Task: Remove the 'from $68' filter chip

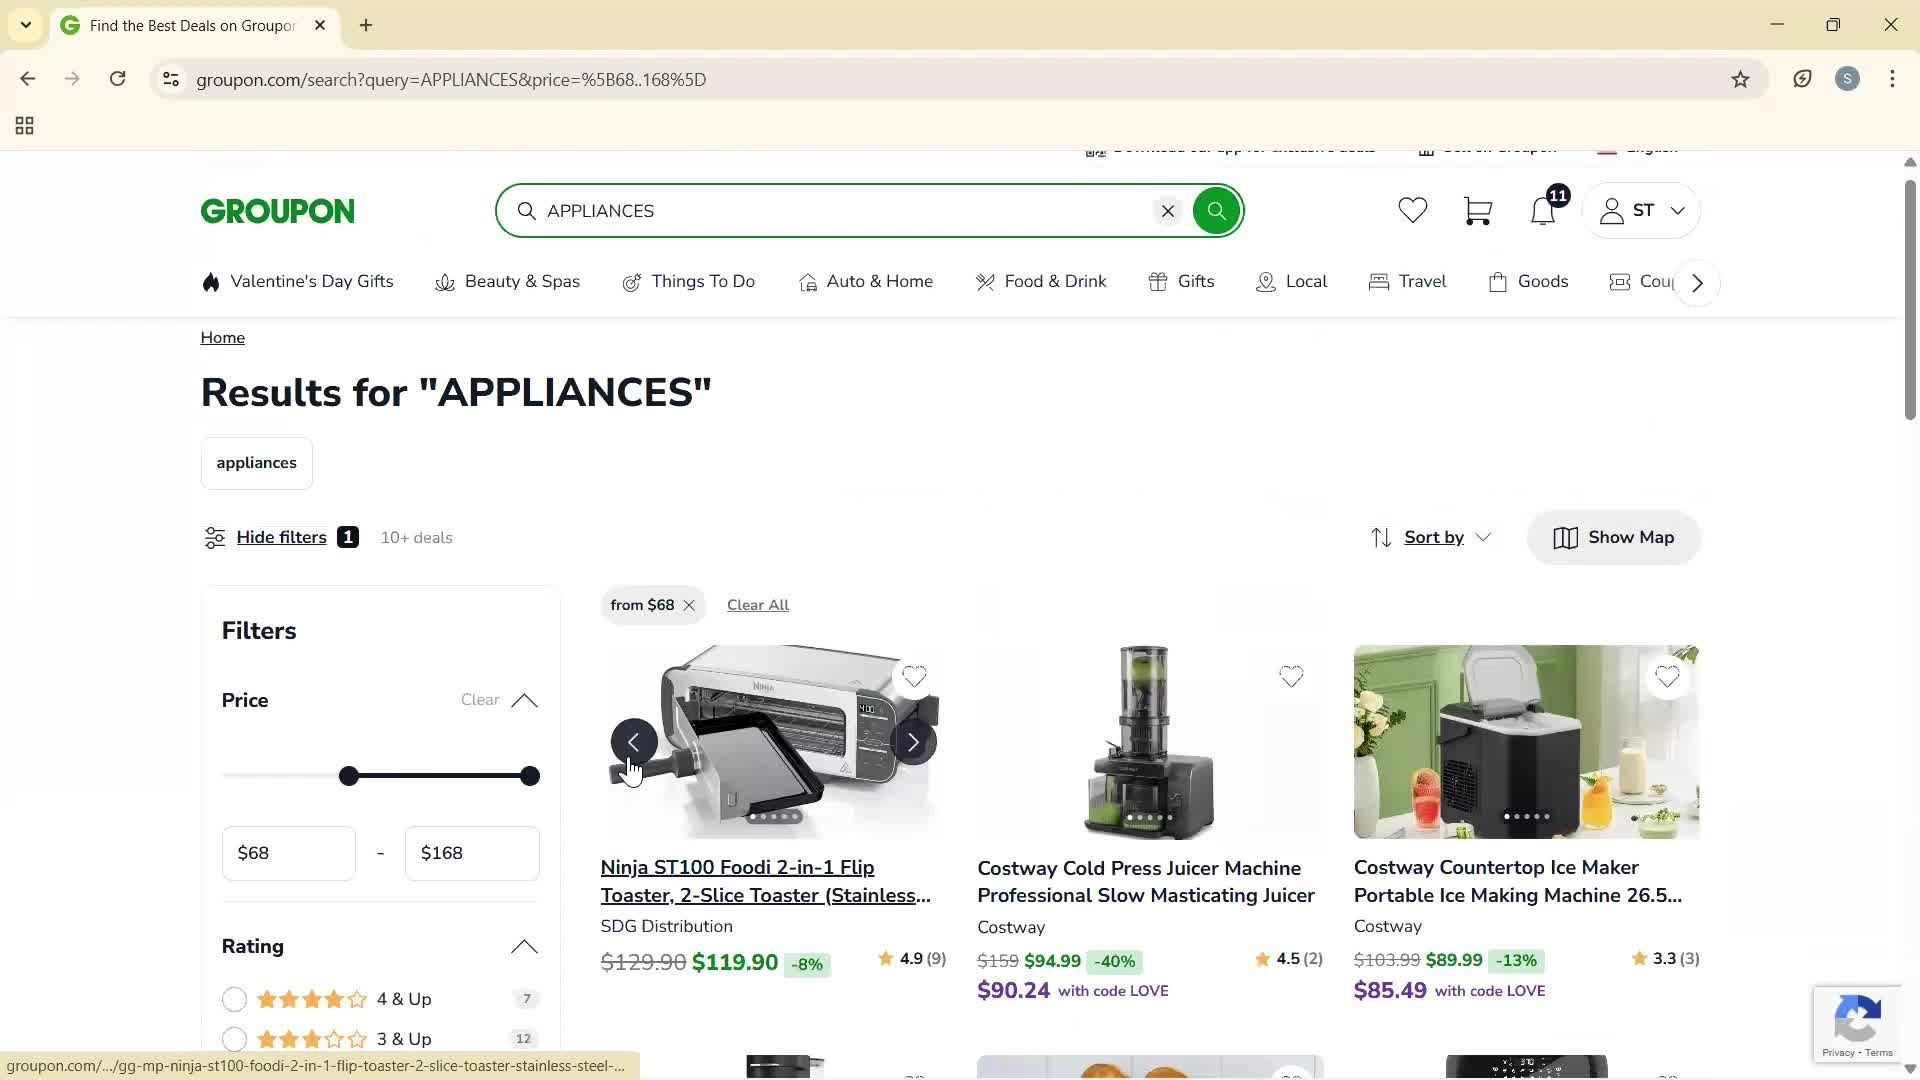Action: [690, 605]
